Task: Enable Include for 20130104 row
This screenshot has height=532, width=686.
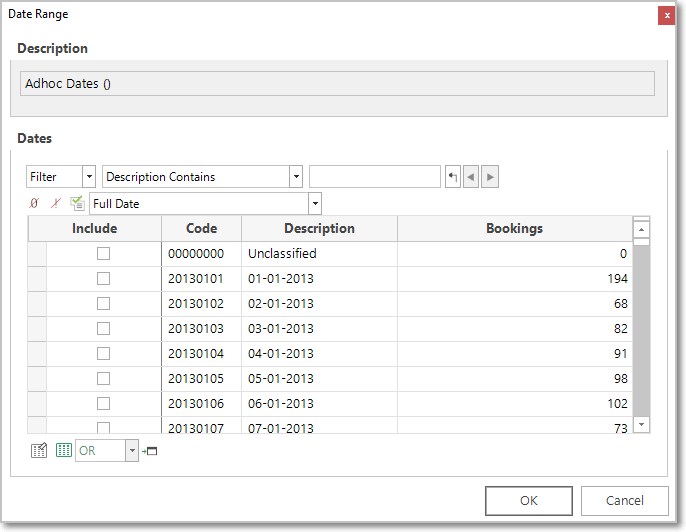Action: click(103, 353)
